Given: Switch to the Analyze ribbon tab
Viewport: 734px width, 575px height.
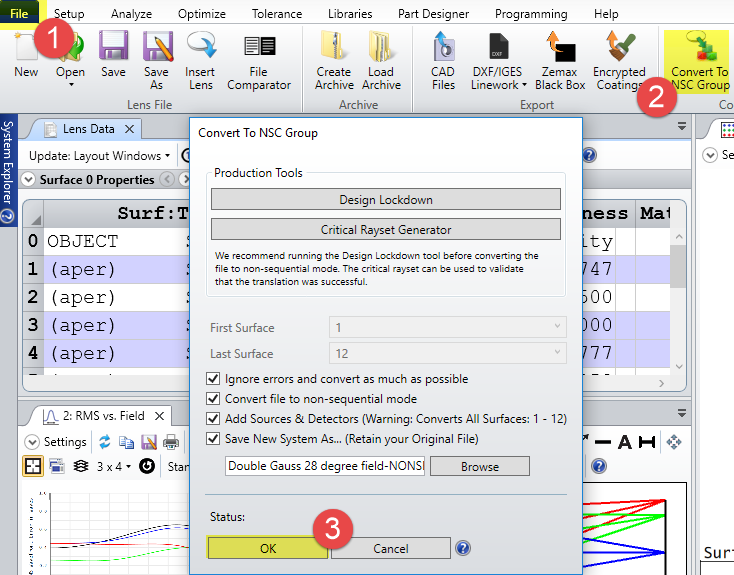Looking at the screenshot, I should [x=132, y=14].
